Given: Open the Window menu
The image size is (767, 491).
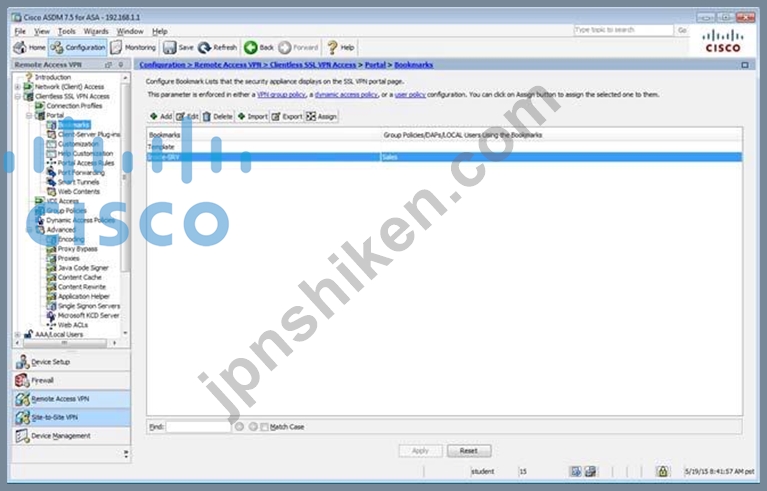Looking at the screenshot, I should [x=130, y=31].
